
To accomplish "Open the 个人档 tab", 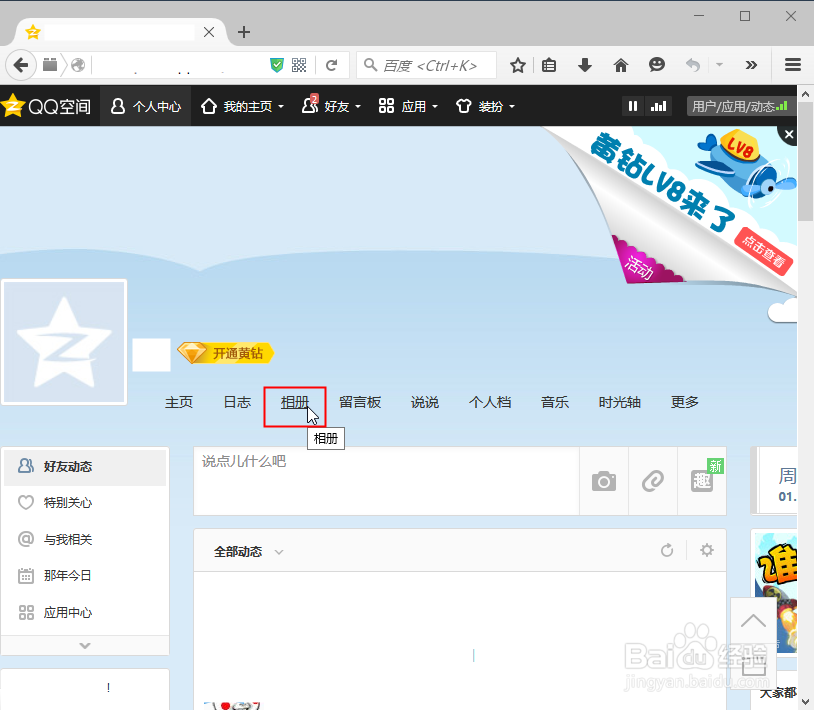I will 490,402.
